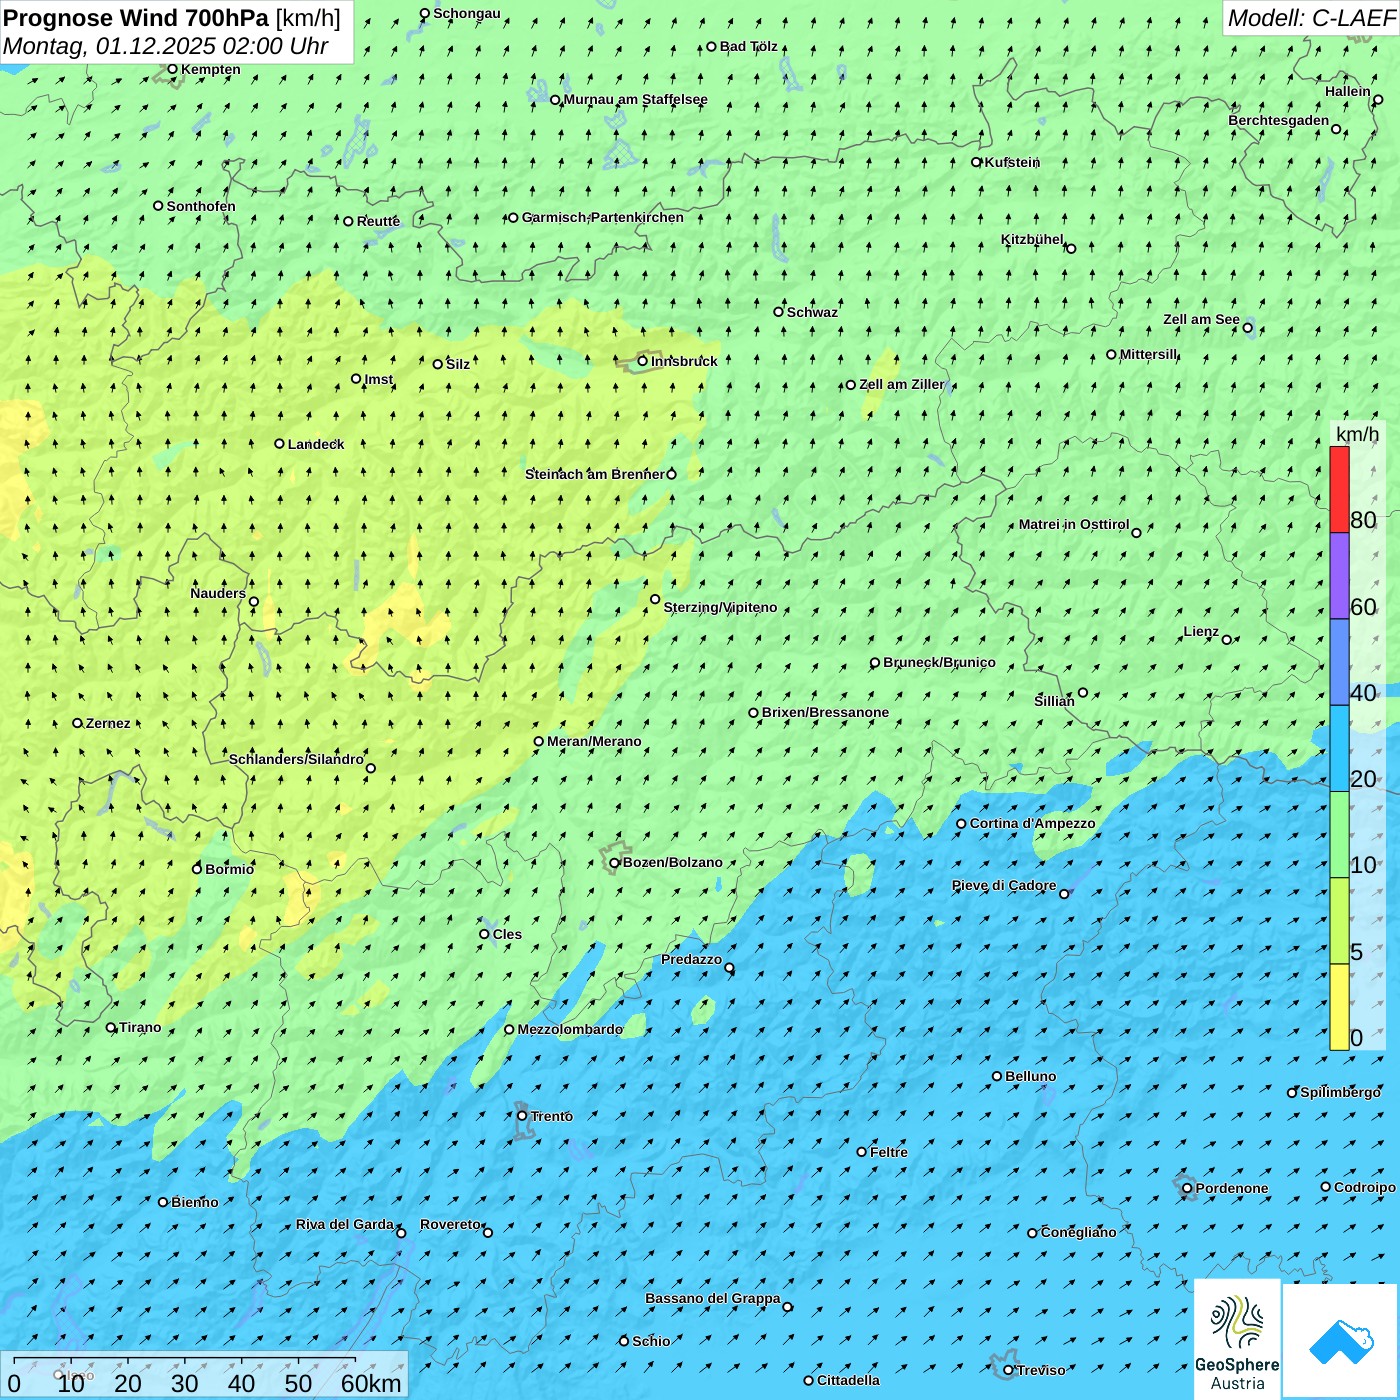Select the yellow 0 km/h legend color
The width and height of the screenshot is (1400, 1400).
[x=1339, y=1007]
